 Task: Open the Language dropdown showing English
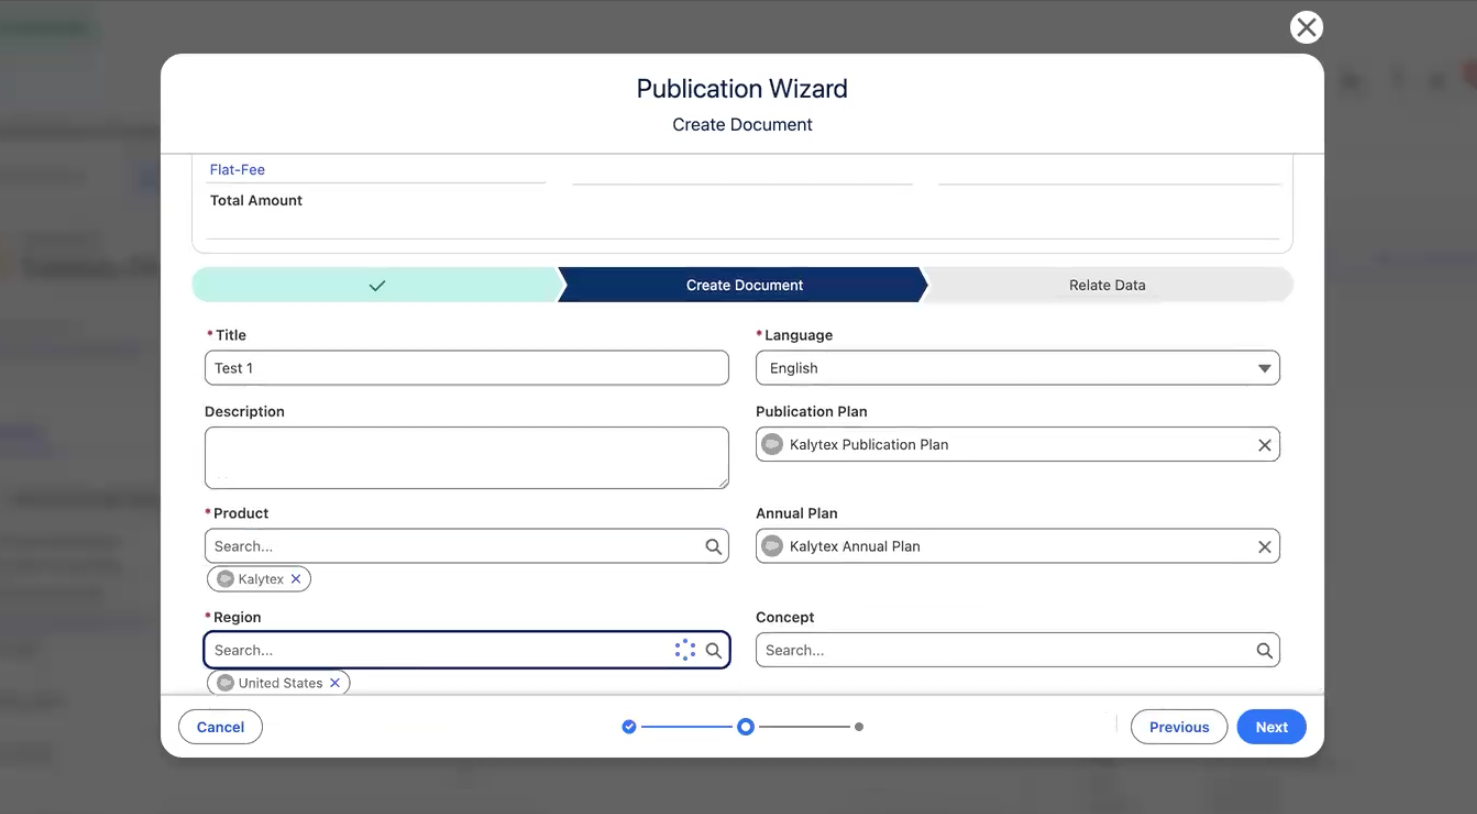1018,368
